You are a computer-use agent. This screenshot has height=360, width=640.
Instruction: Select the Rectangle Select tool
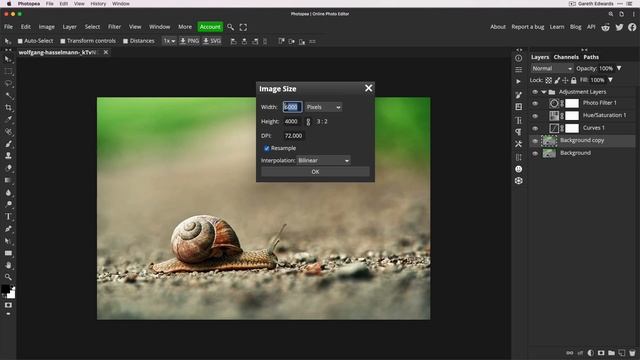click(x=8, y=71)
